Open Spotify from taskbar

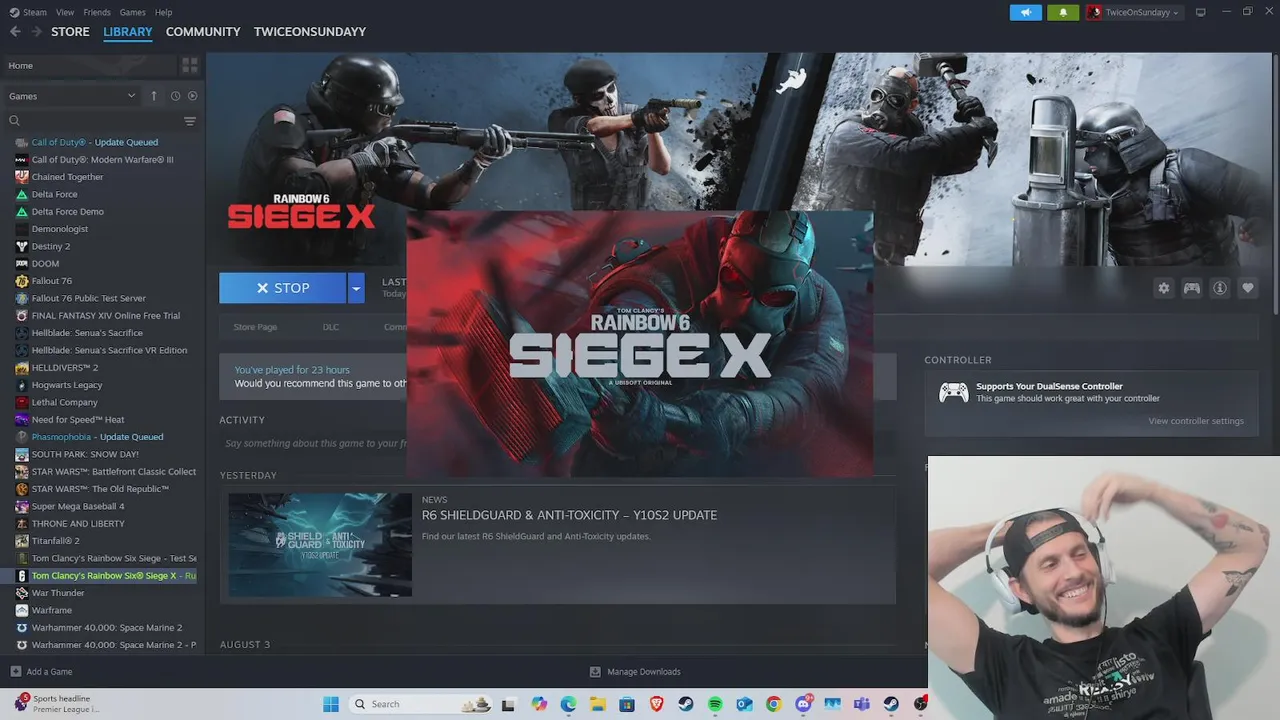click(x=715, y=704)
